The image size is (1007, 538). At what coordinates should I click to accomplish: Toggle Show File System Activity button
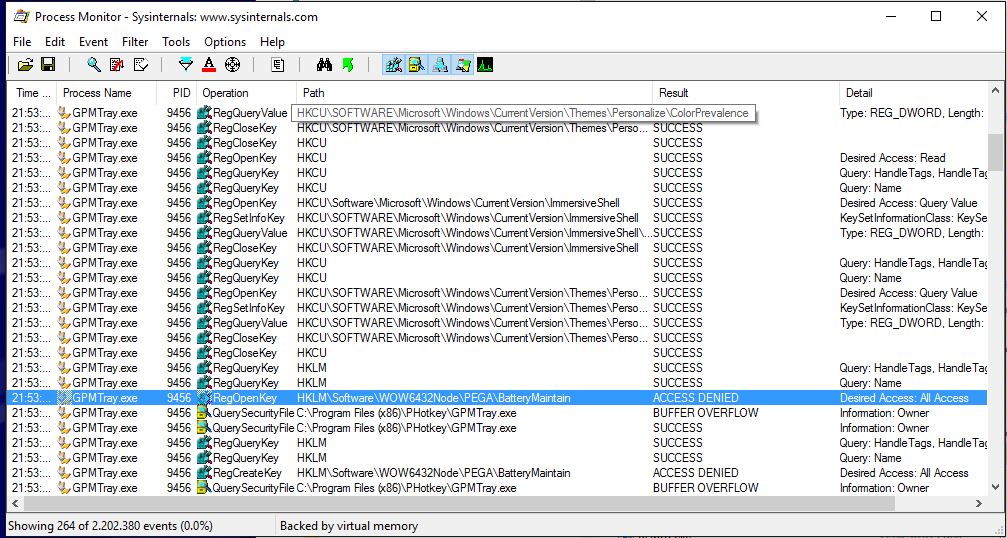point(417,65)
